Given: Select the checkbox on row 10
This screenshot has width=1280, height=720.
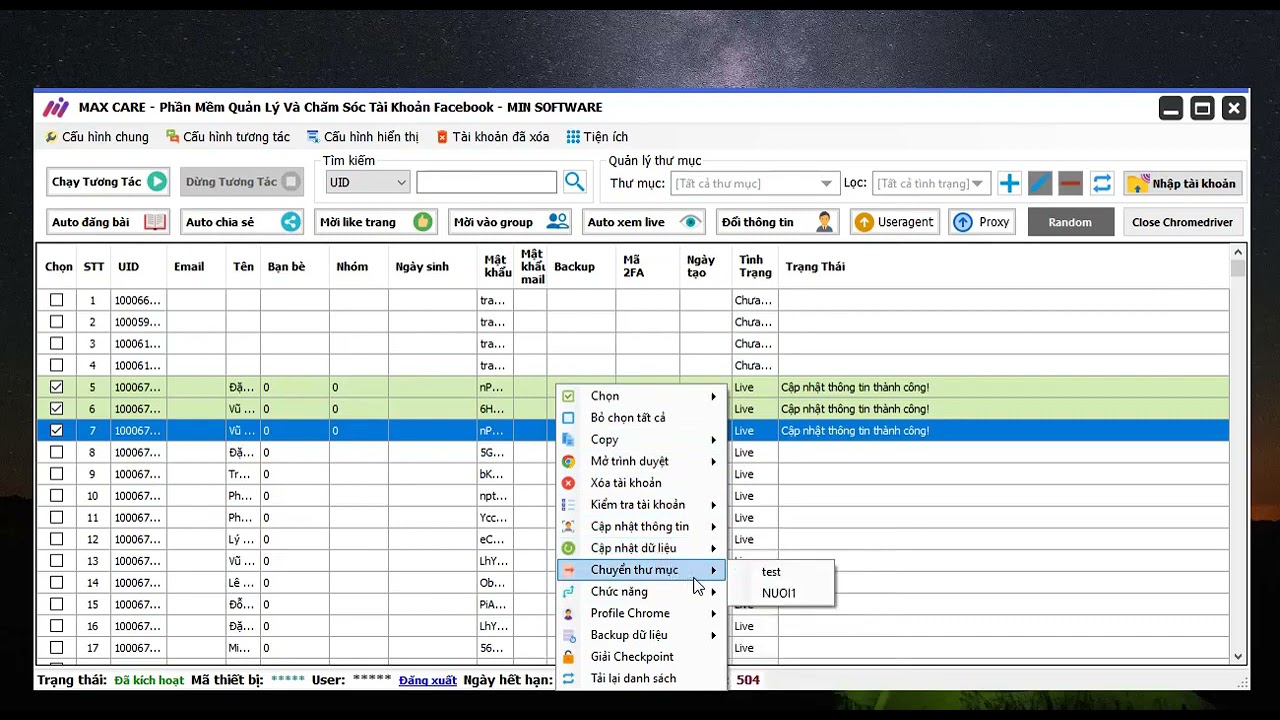Looking at the screenshot, I should pos(57,496).
